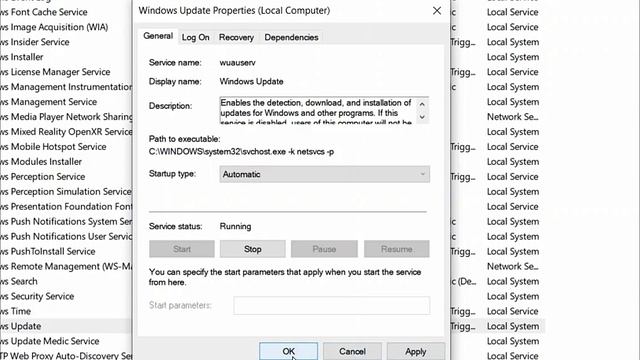Close the Windows Update Properties dialog
The width and height of the screenshot is (640, 360).
pos(437,11)
